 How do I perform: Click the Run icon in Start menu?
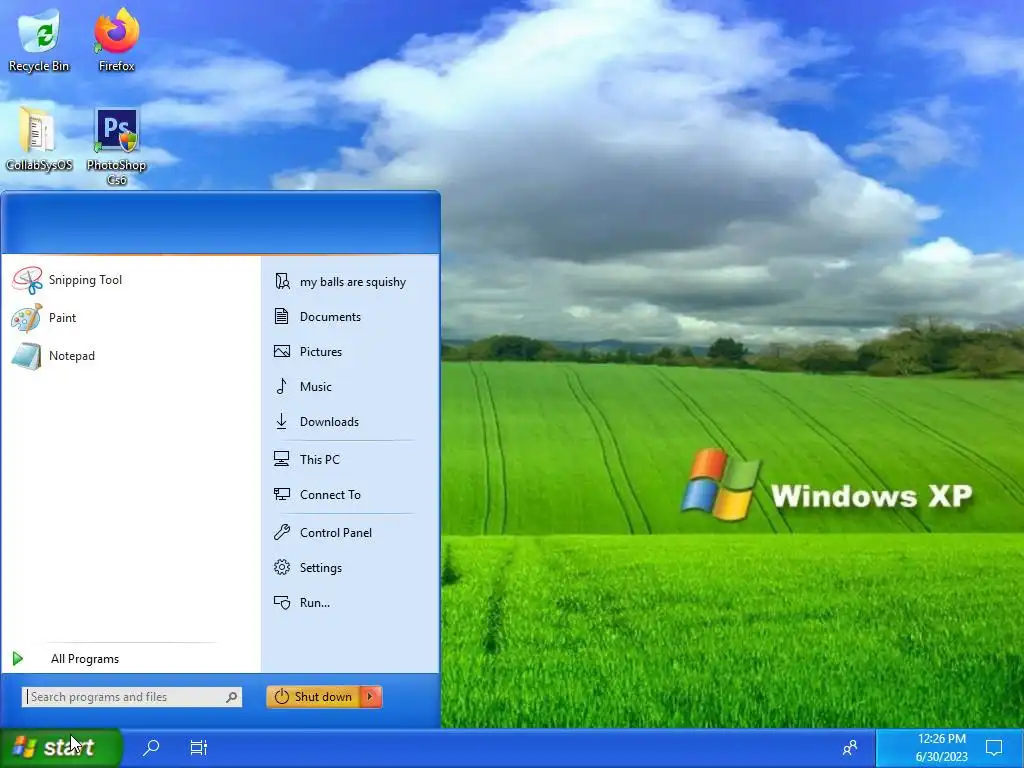[281, 603]
